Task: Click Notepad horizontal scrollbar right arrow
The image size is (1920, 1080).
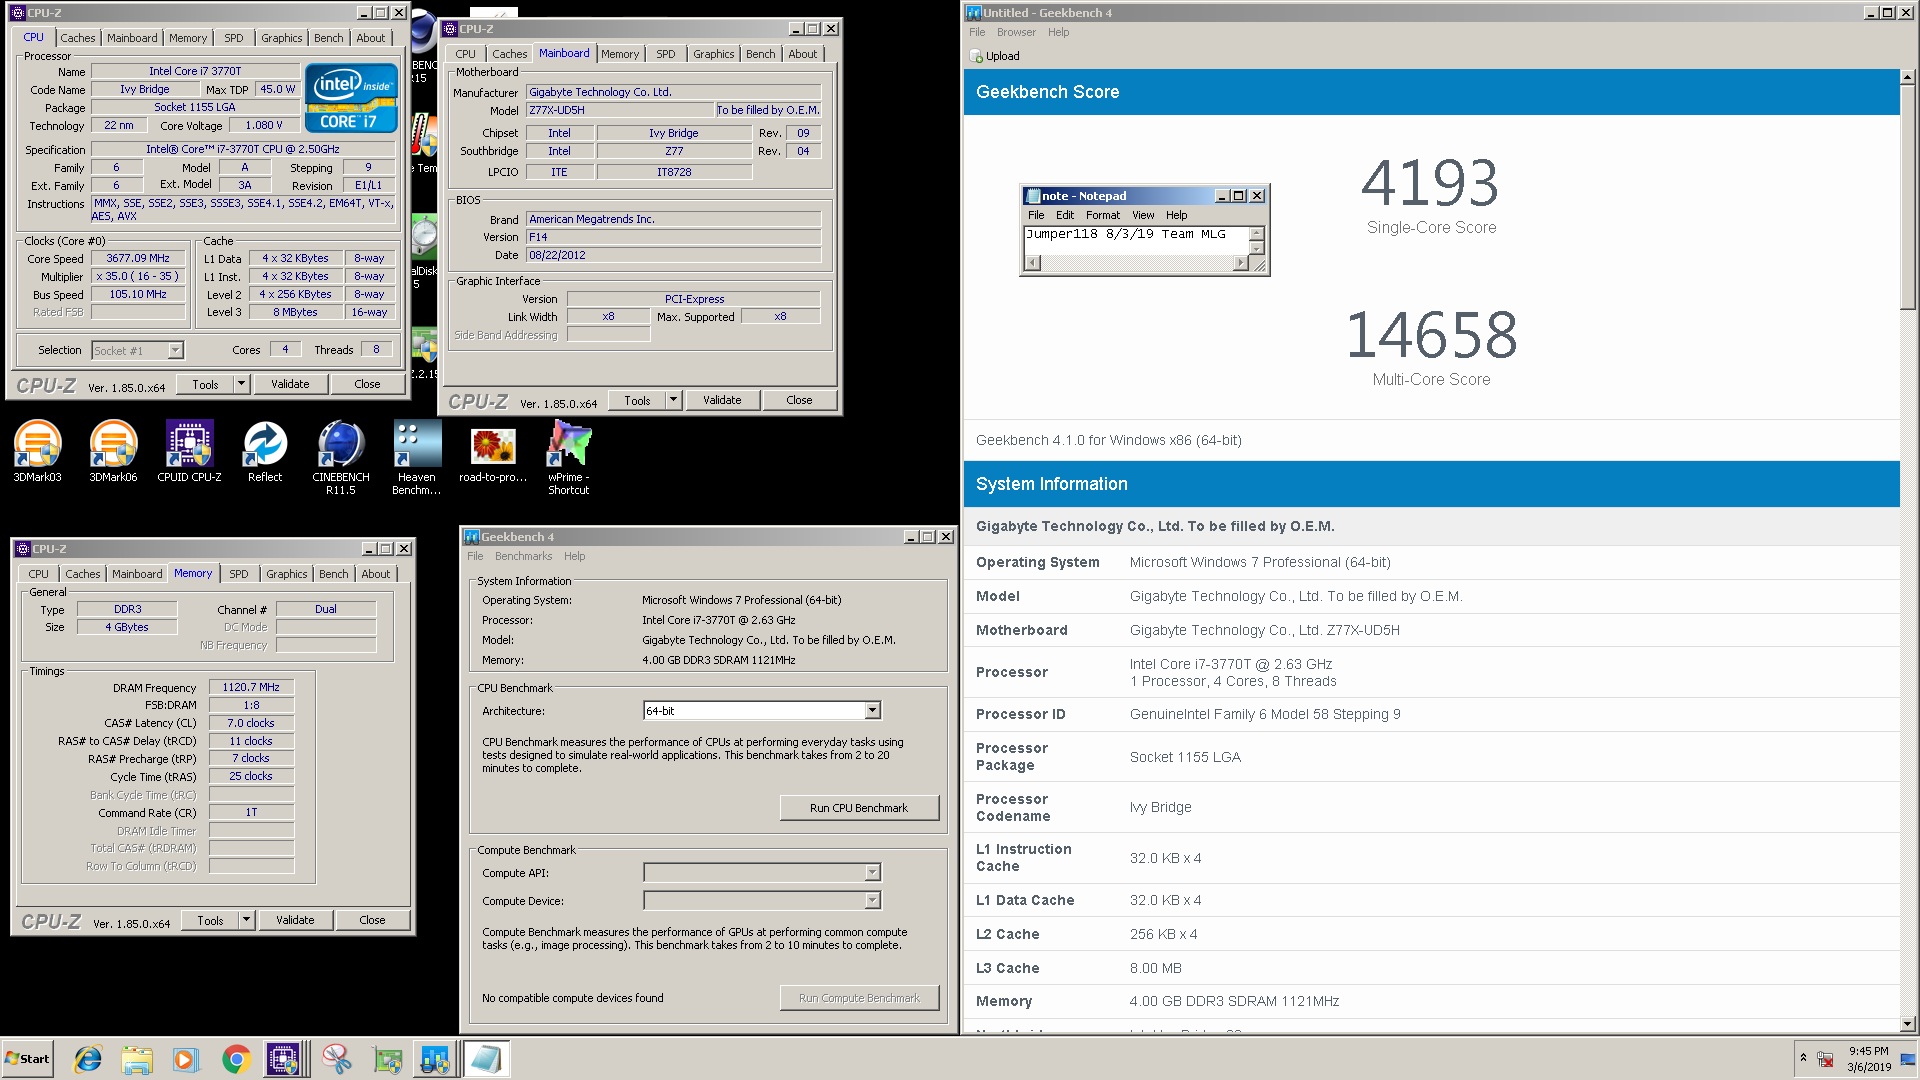Action: point(1241,263)
